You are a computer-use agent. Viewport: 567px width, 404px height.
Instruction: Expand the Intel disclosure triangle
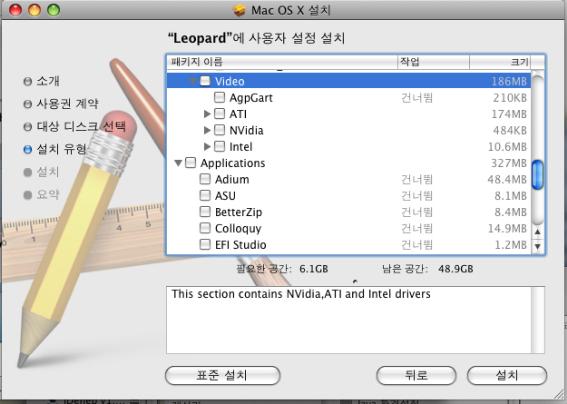(207, 146)
